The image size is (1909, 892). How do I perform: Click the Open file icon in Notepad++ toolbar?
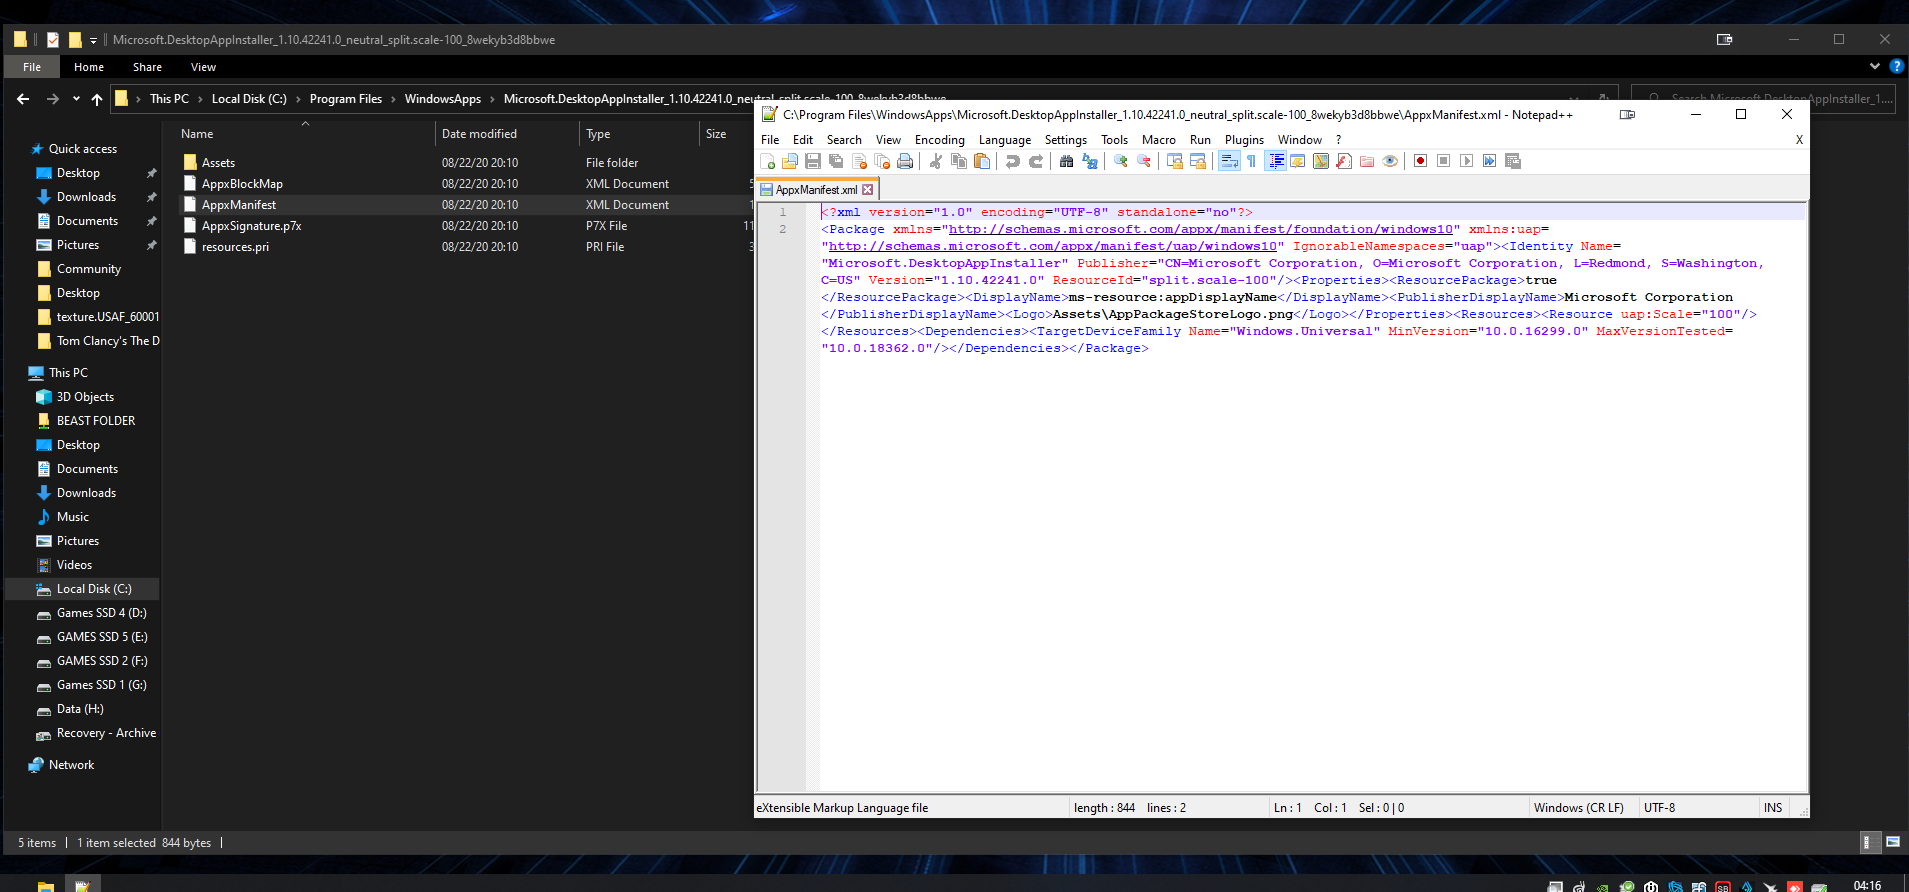tap(790, 161)
